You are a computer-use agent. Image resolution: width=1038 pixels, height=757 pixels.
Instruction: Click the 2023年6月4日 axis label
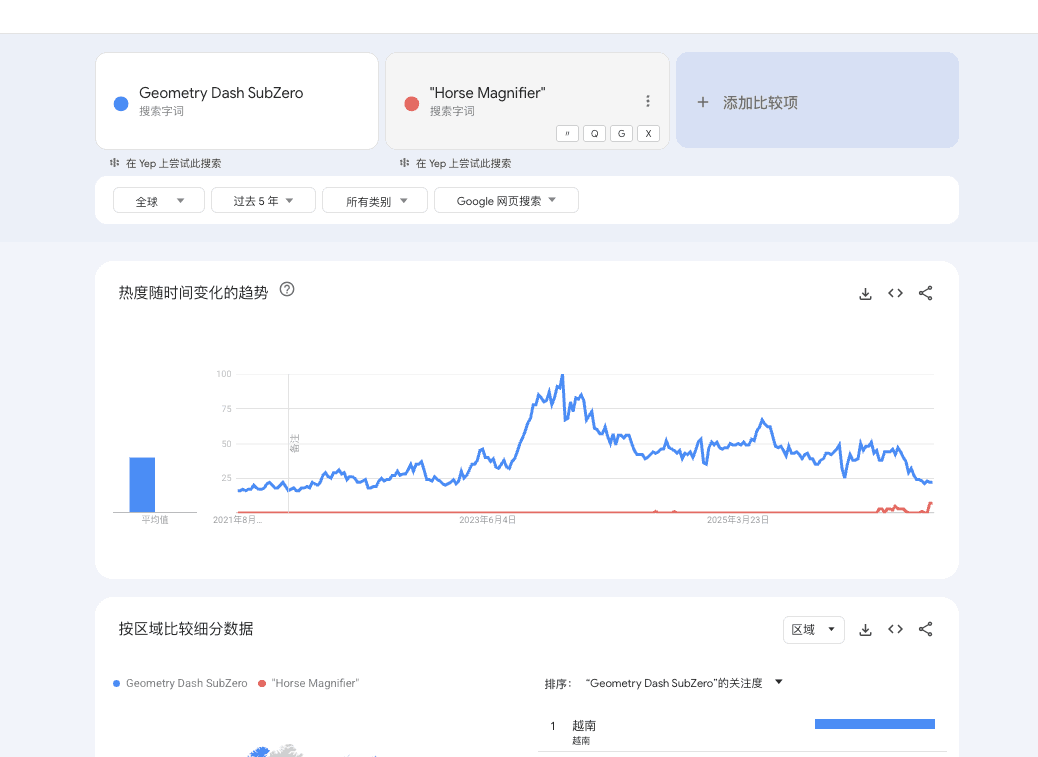coord(487,520)
